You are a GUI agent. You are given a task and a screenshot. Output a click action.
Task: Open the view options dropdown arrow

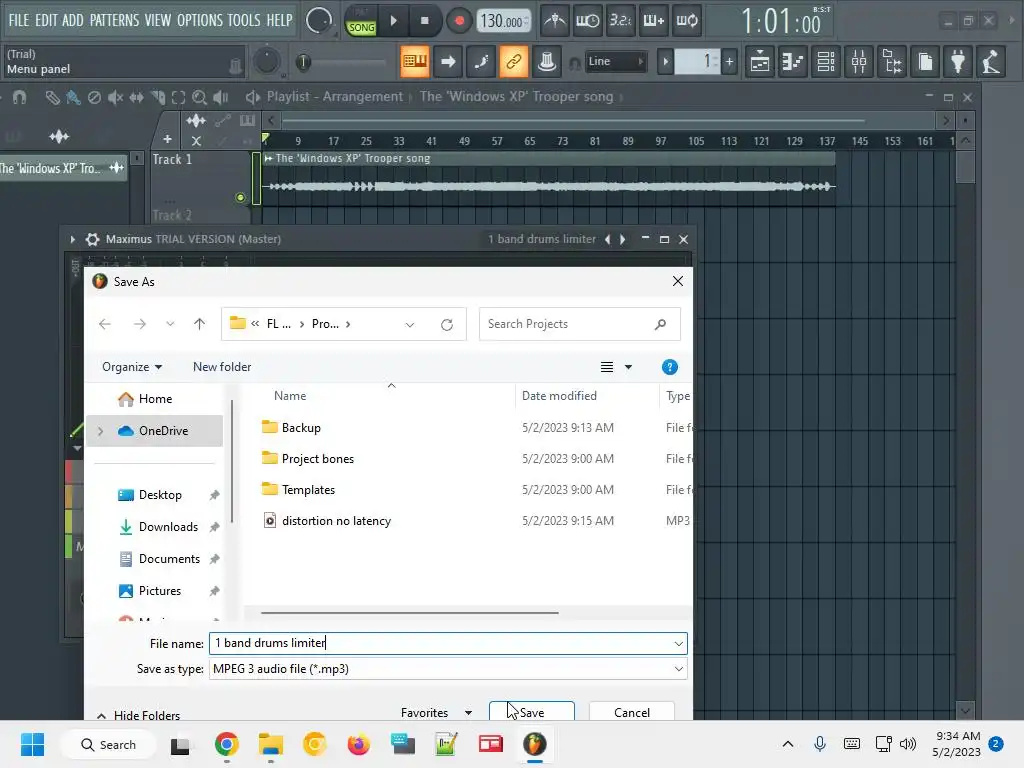coord(628,367)
